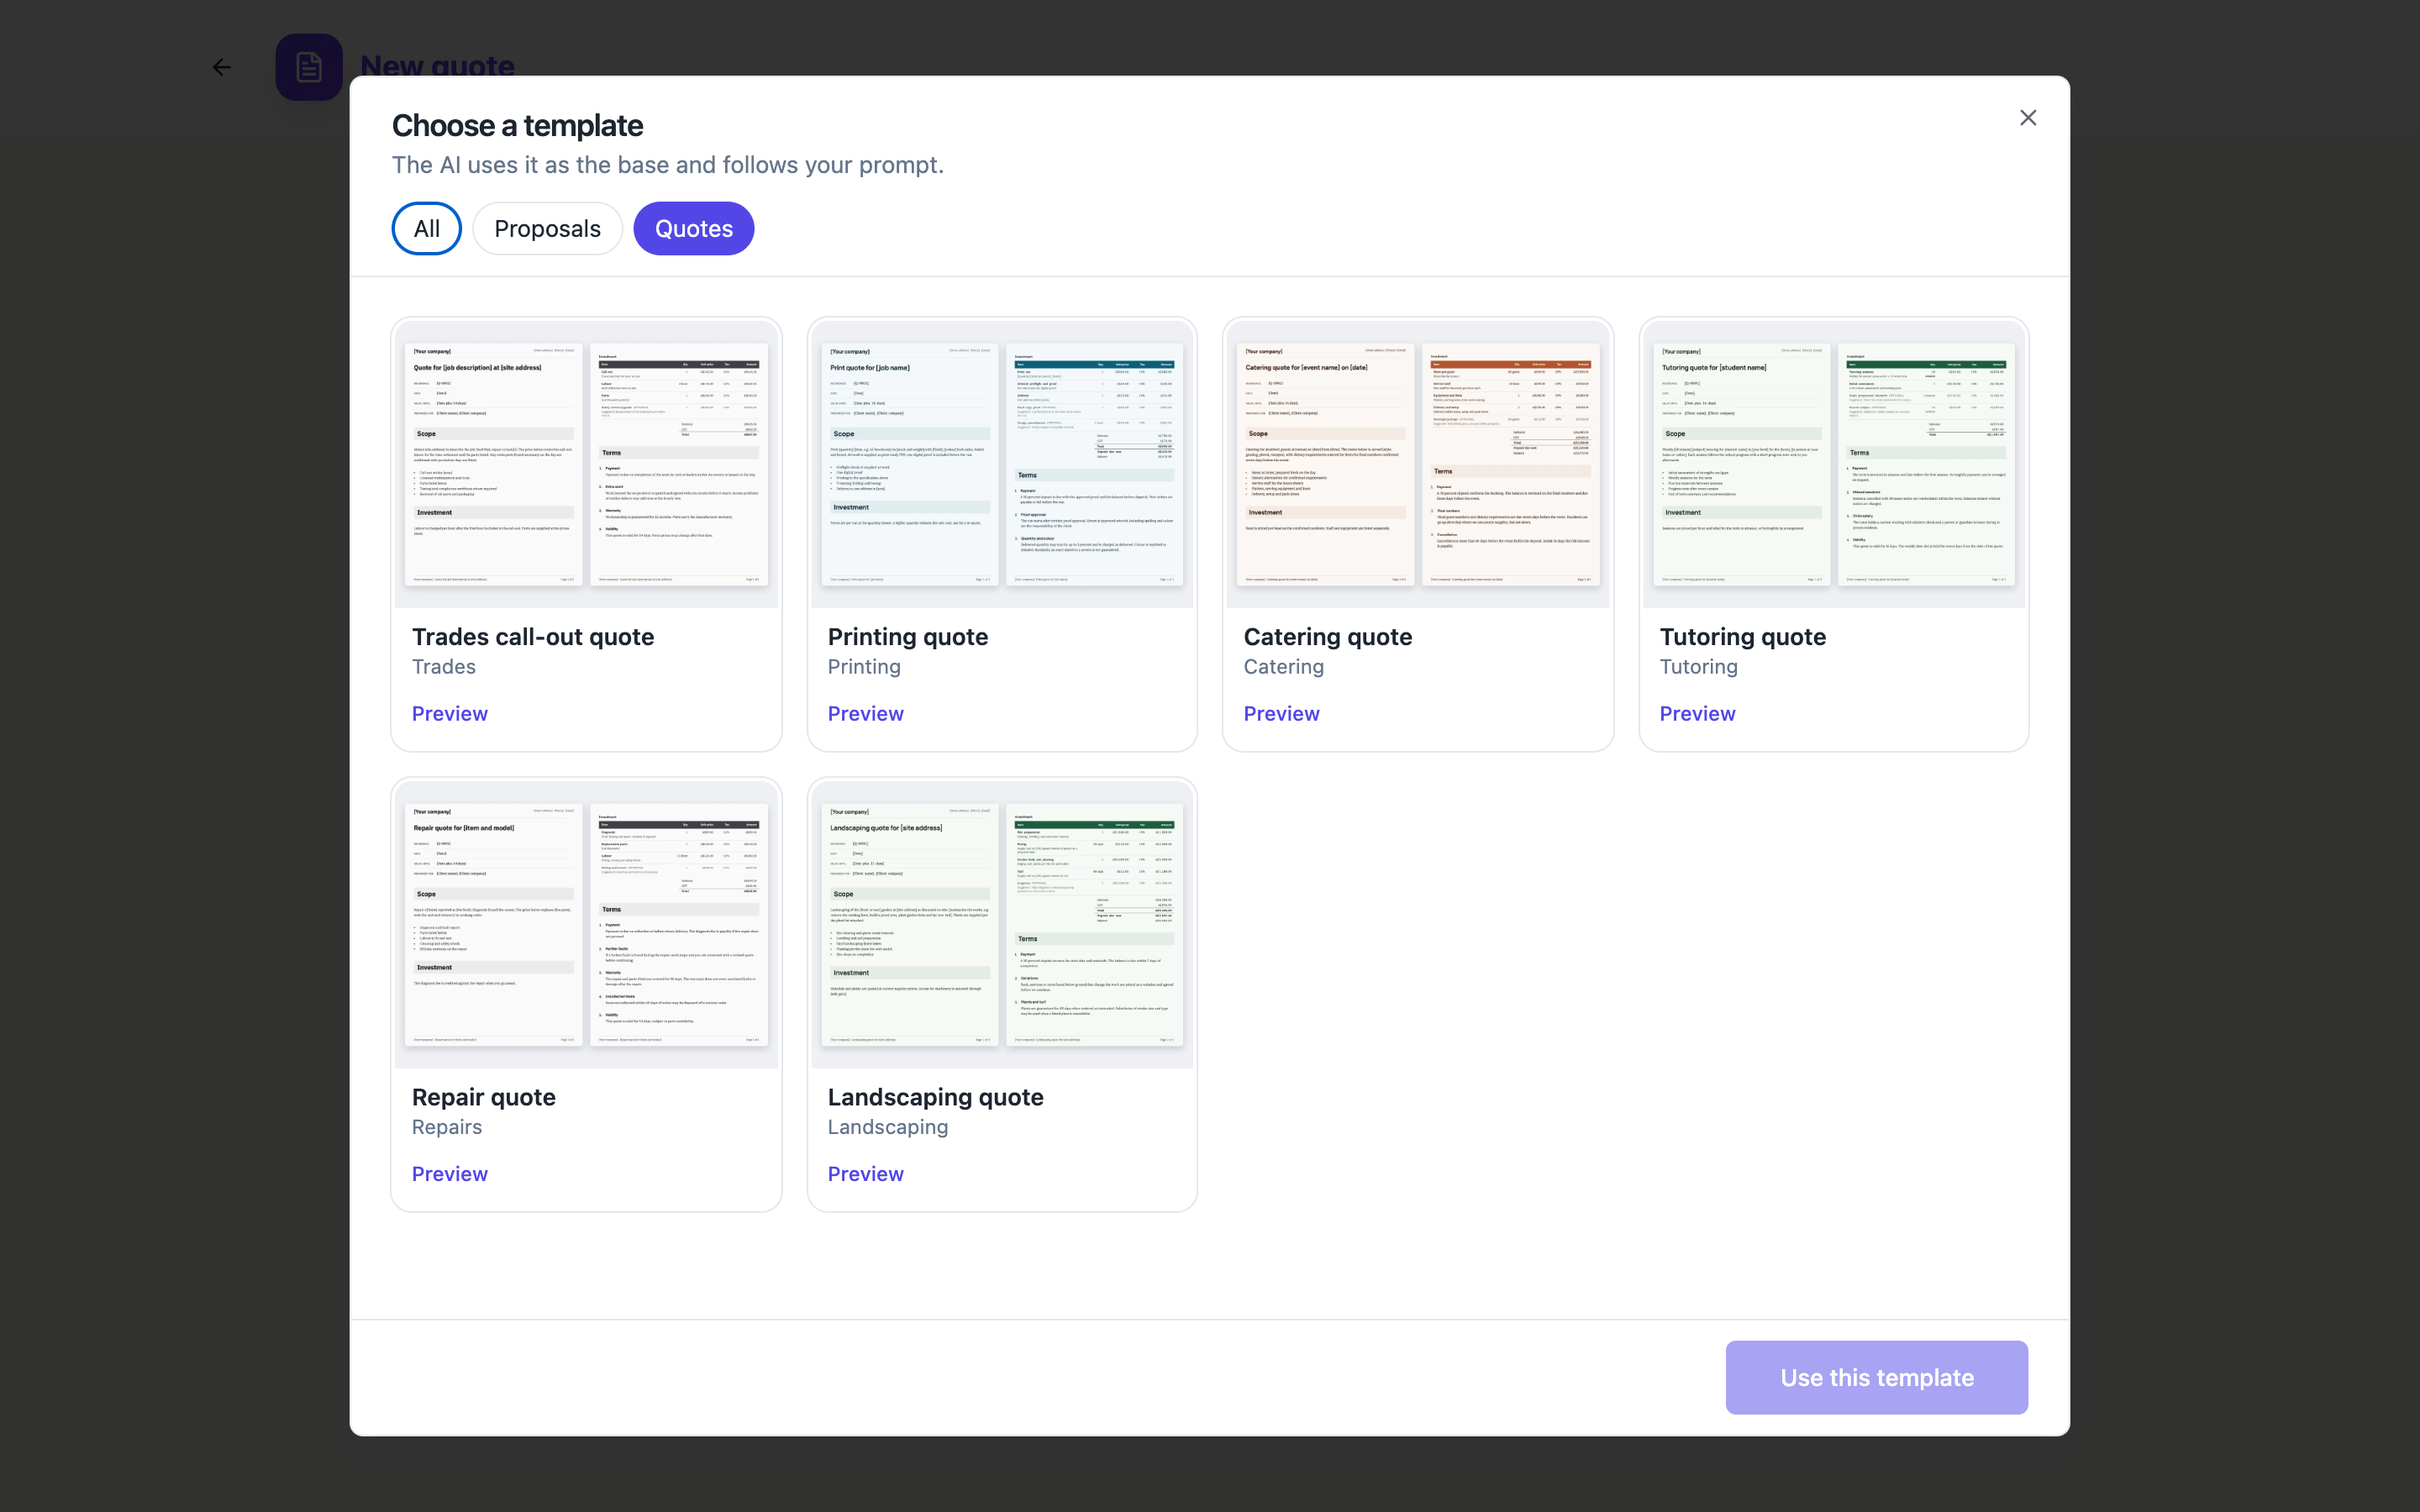Click the back arrow icon

(x=222, y=67)
